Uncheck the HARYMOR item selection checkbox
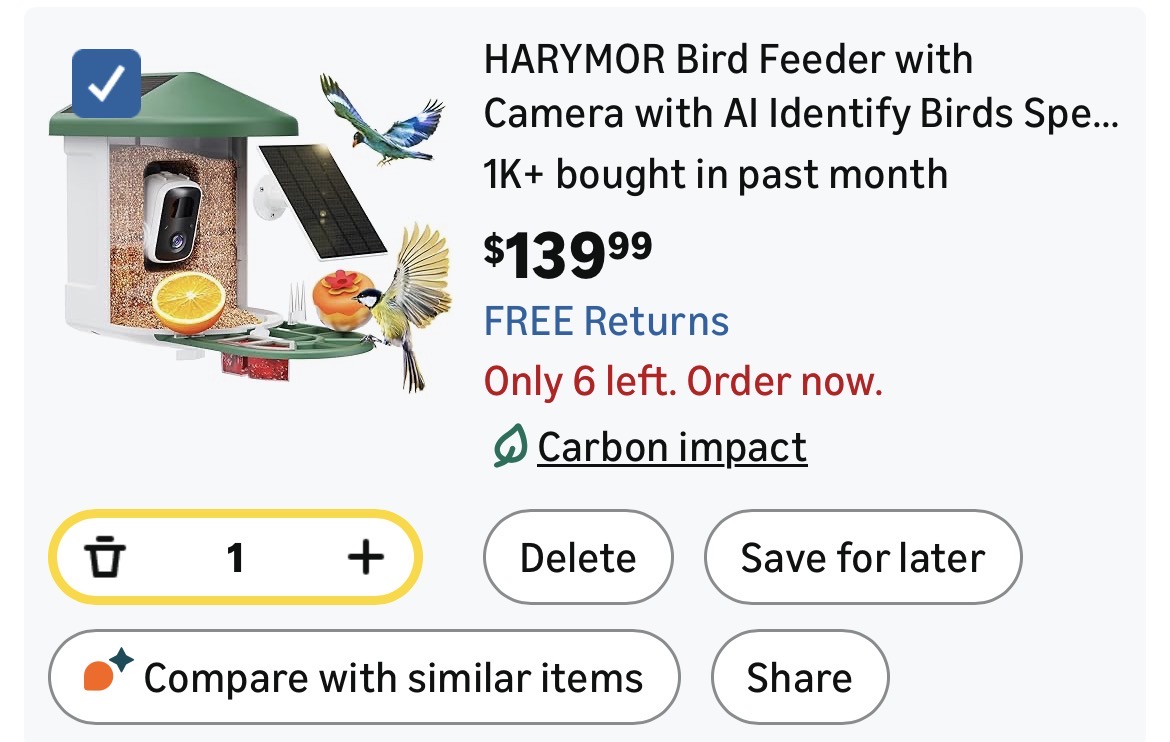1170x742 pixels. pos(107,84)
